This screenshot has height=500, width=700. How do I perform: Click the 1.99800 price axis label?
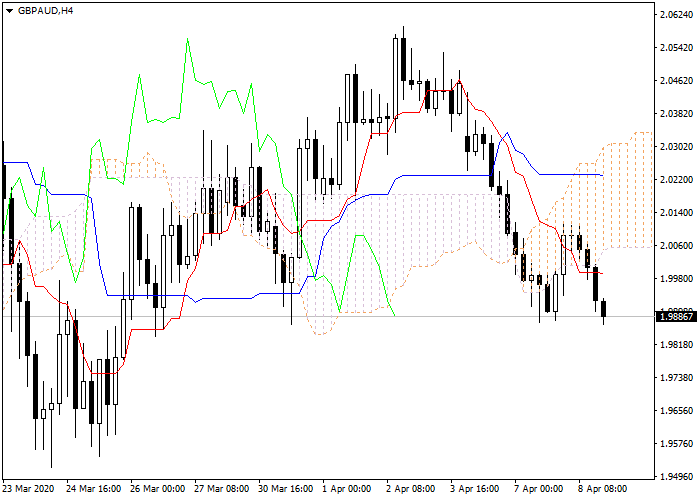click(678, 279)
